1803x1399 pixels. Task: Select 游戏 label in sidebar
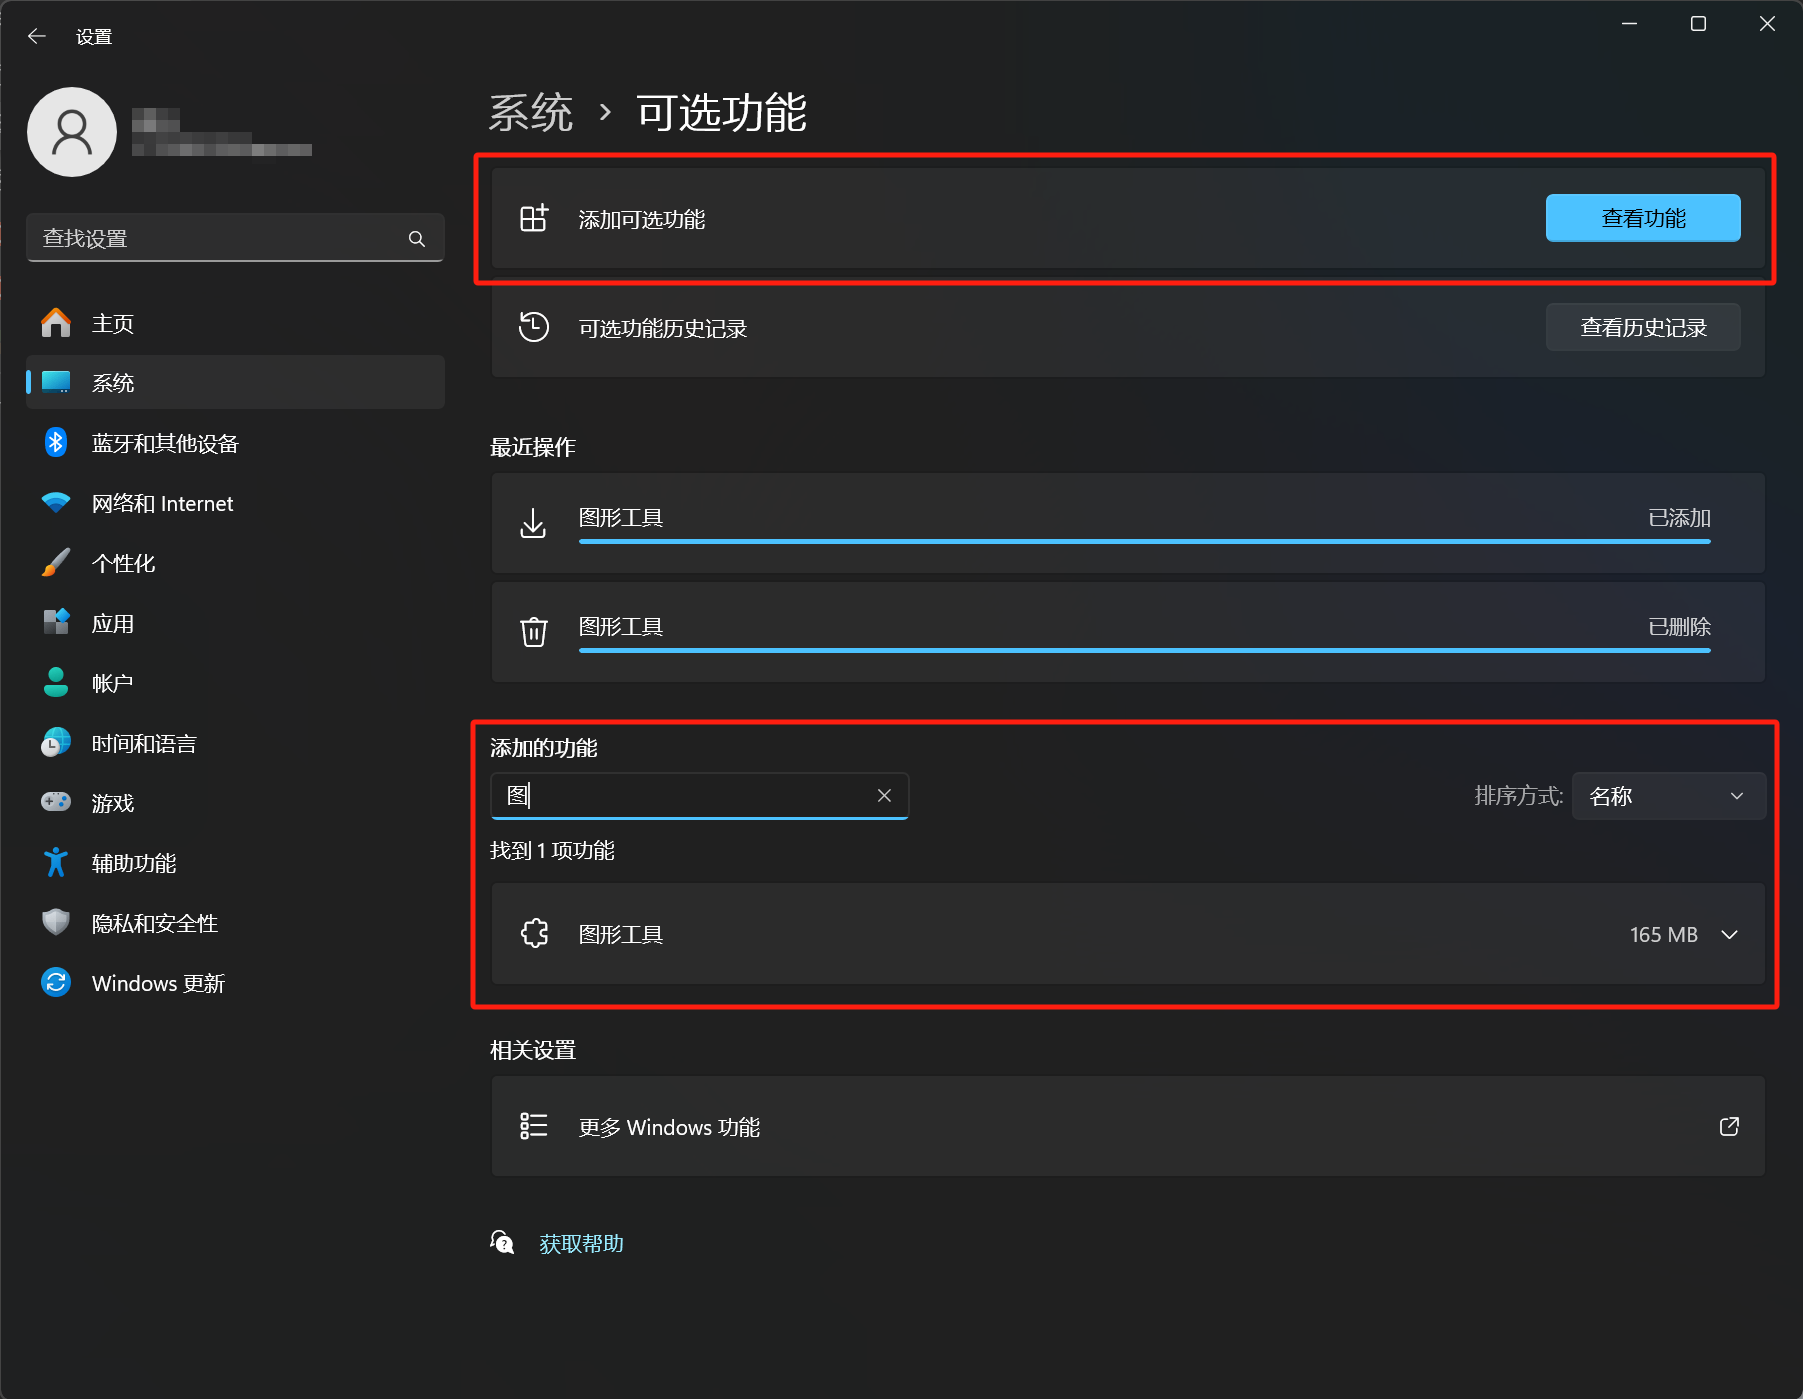[x=113, y=803]
